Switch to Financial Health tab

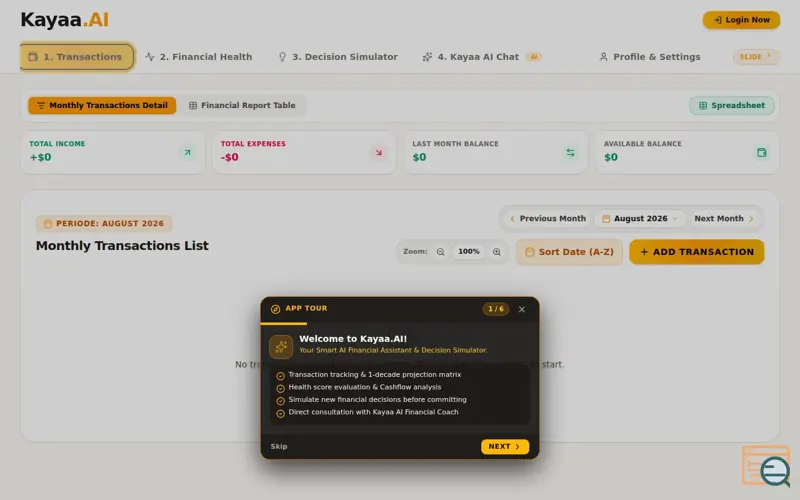[199, 57]
